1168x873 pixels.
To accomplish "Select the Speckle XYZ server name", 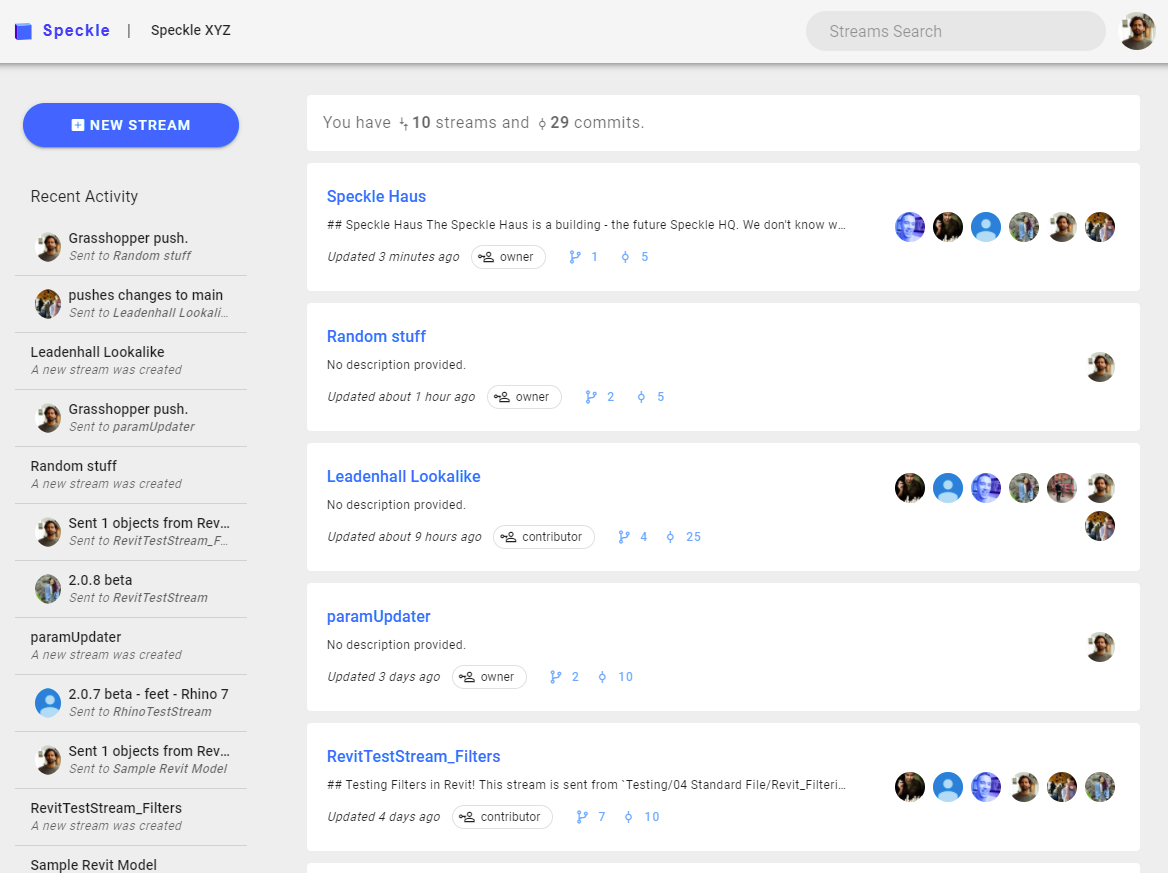I will click(x=191, y=30).
